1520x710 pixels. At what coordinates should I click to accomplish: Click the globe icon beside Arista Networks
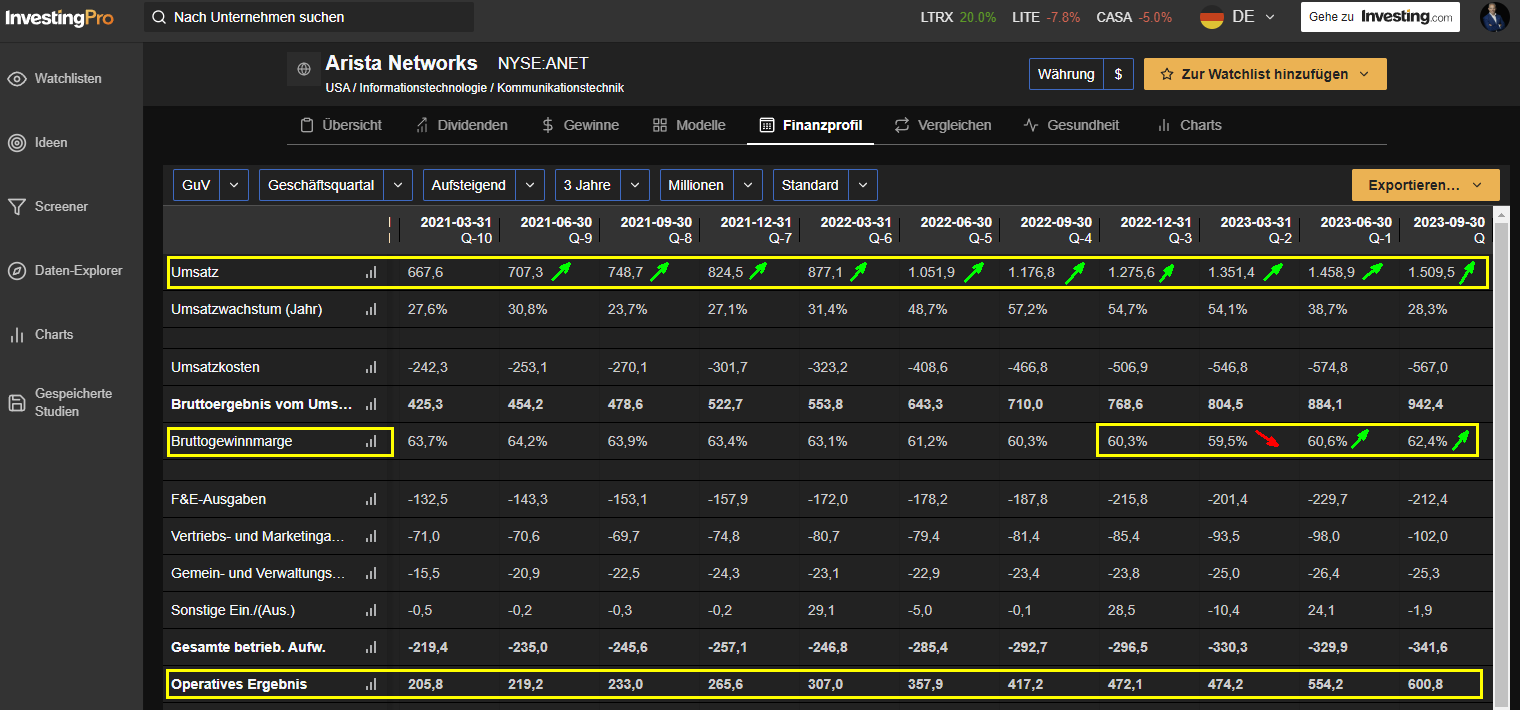pyautogui.click(x=303, y=71)
